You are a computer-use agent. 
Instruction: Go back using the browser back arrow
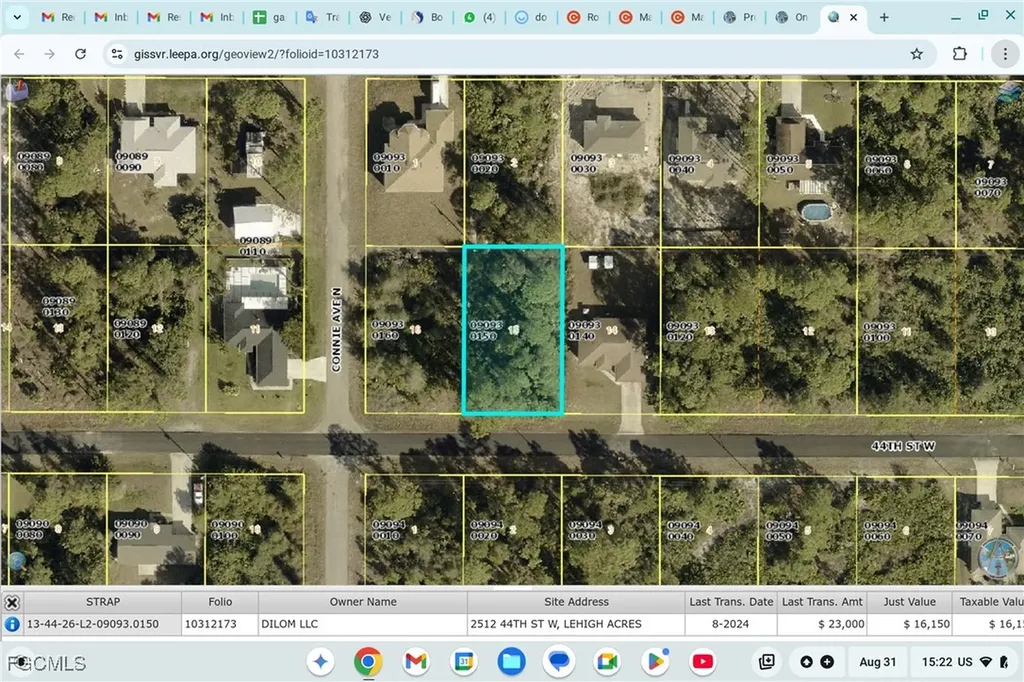19,54
